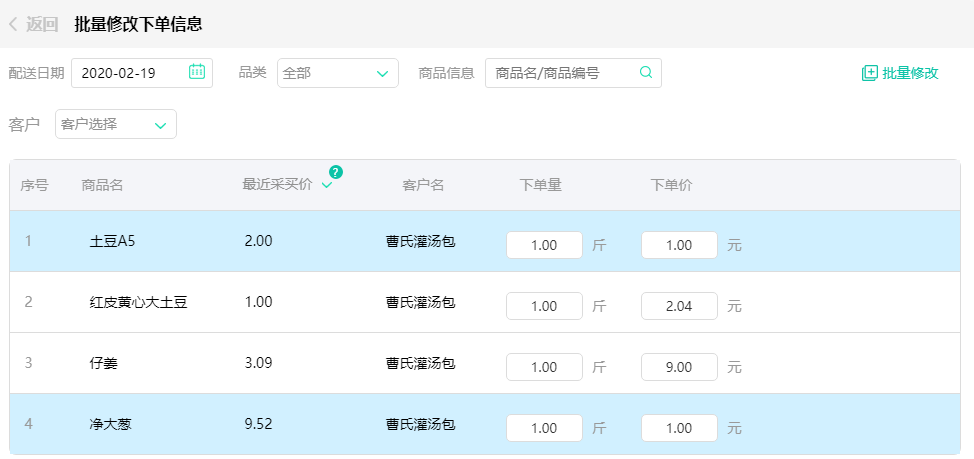
Task: Click the 3.09 recent purchase price
Action: 258,363
